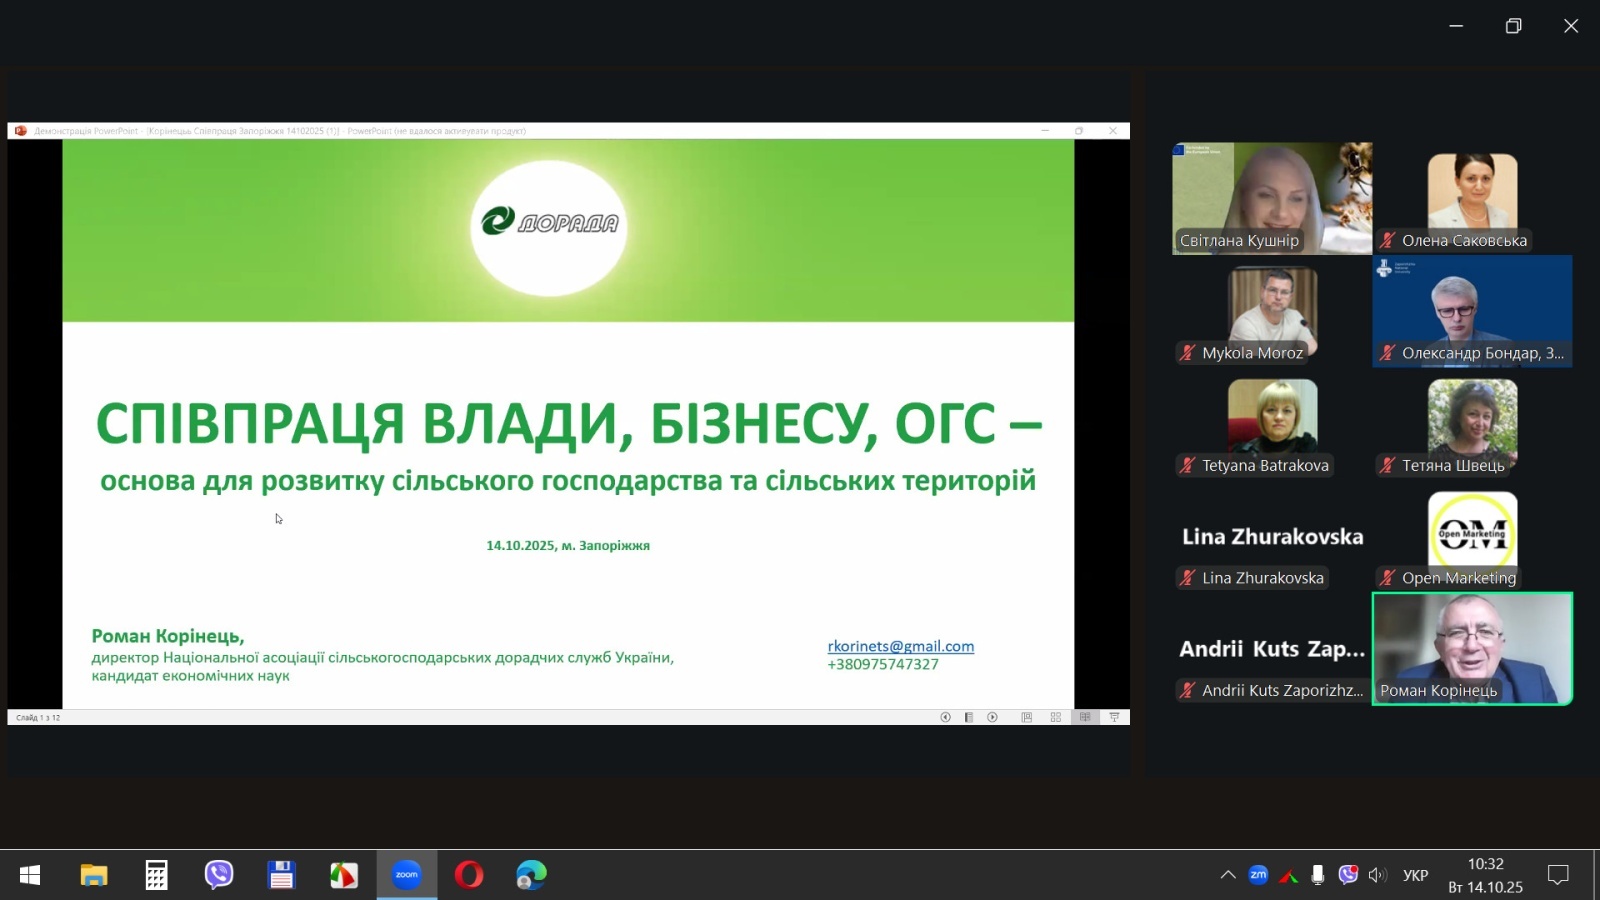Open Zoom from the Windows taskbar

coord(406,875)
